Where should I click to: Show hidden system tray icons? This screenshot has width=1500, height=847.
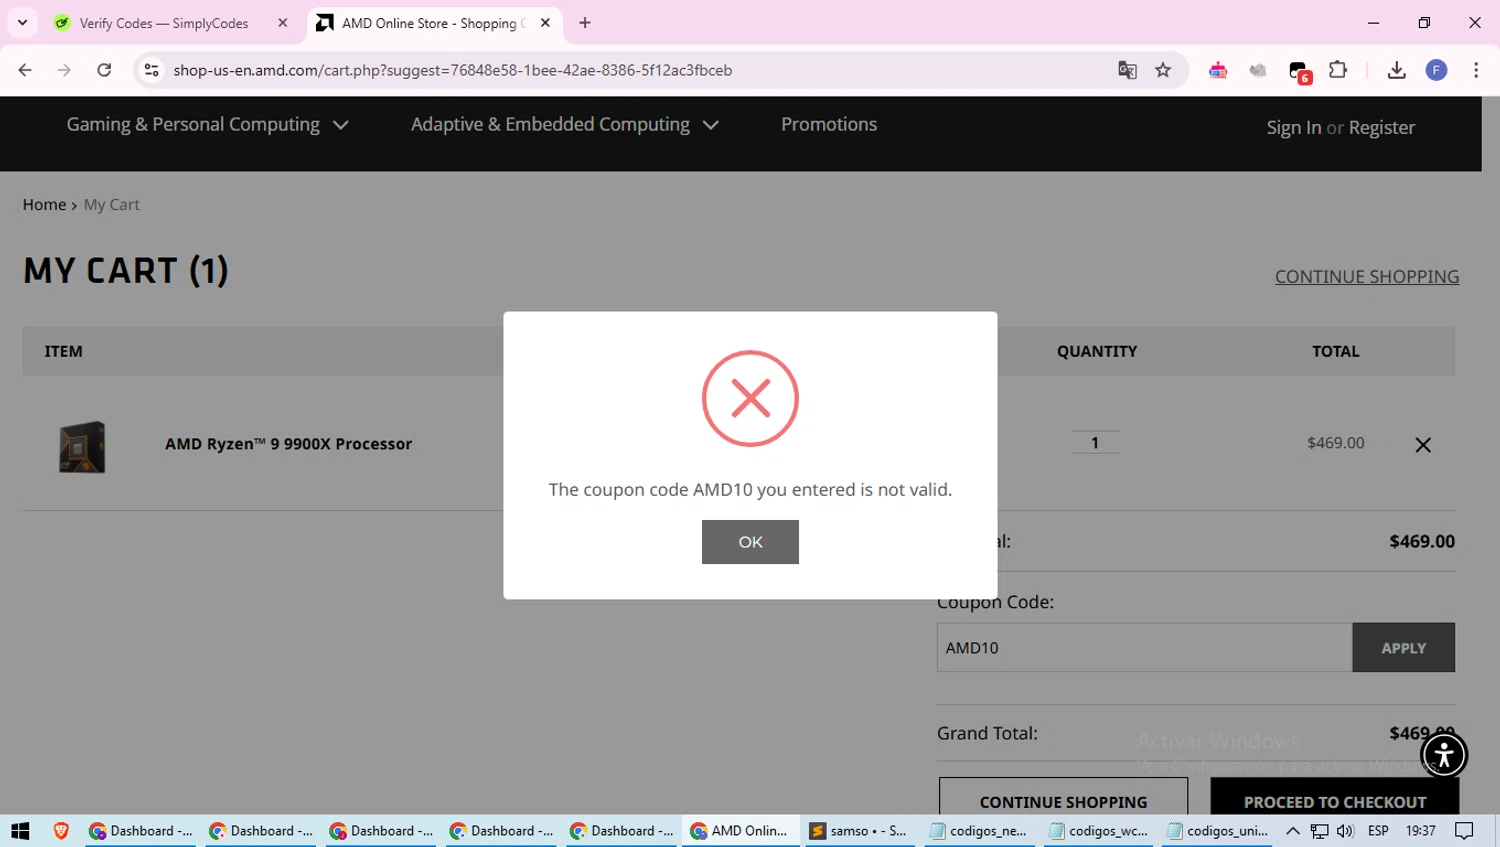point(1293,831)
